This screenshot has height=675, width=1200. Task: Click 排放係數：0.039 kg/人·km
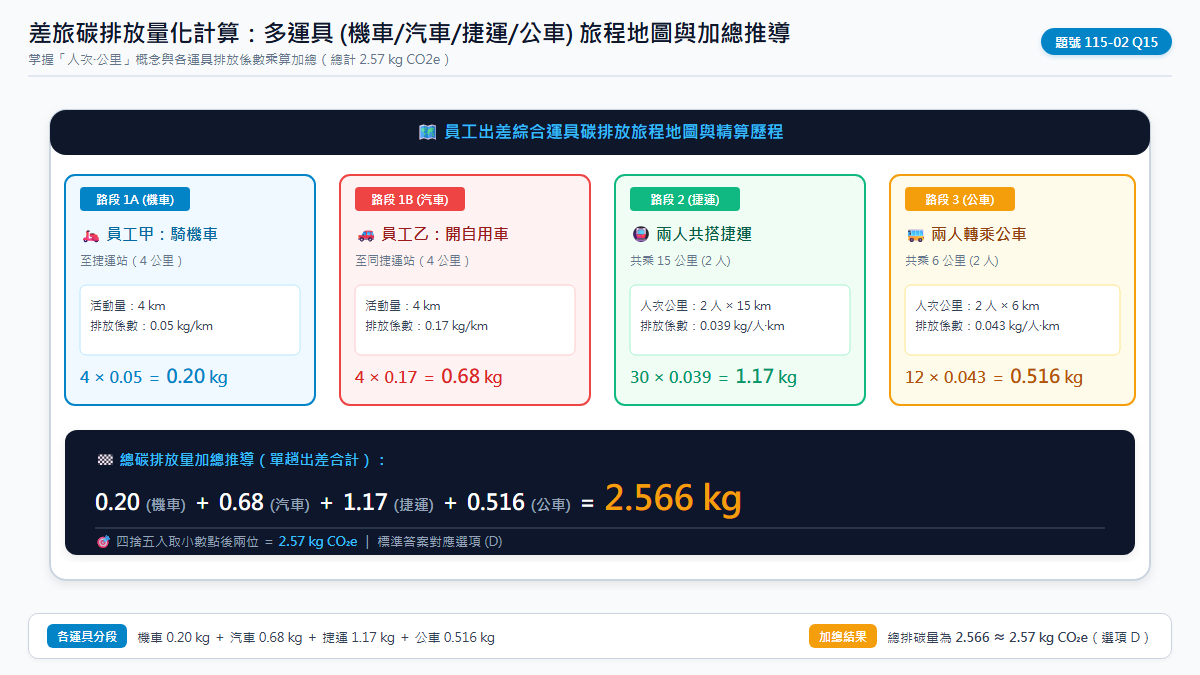coord(713,326)
